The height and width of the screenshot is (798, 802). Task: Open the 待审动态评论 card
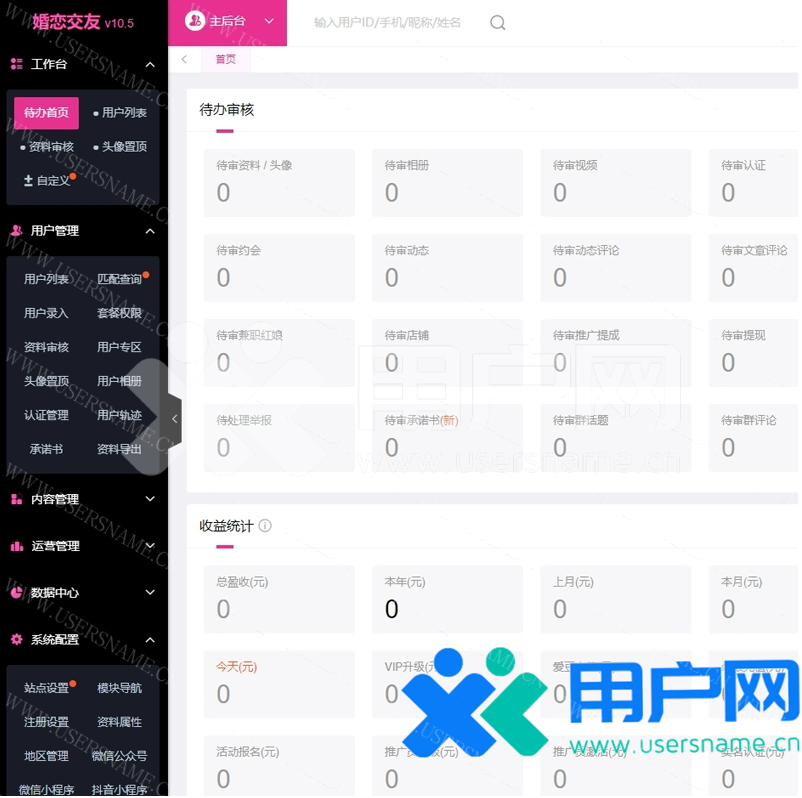pos(616,268)
